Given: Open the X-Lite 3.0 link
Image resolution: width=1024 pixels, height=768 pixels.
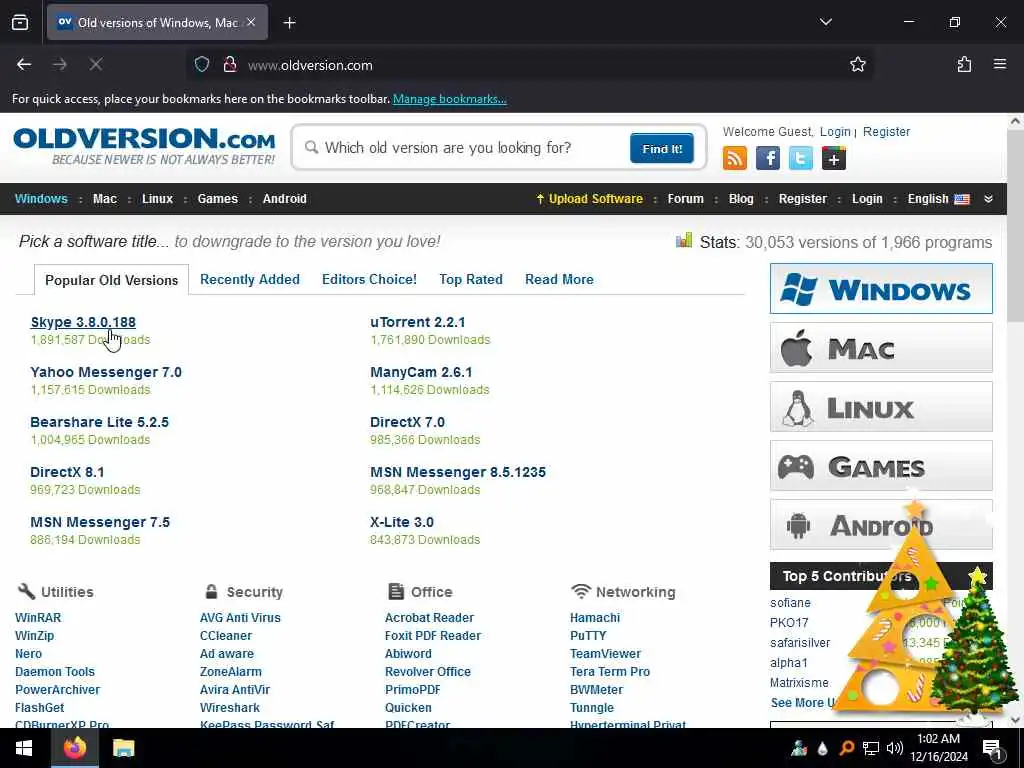Looking at the screenshot, I should (x=402, y=522).
